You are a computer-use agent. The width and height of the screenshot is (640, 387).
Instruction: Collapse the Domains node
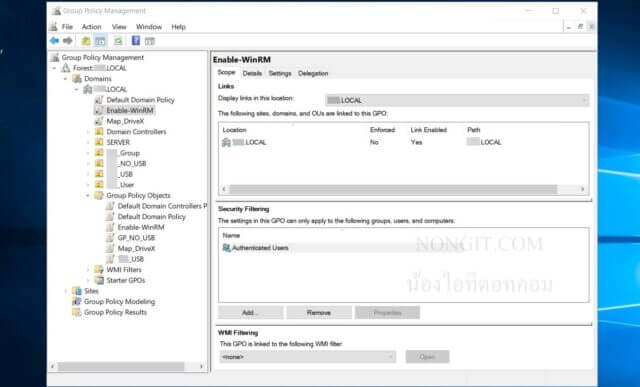coord(65,79)
